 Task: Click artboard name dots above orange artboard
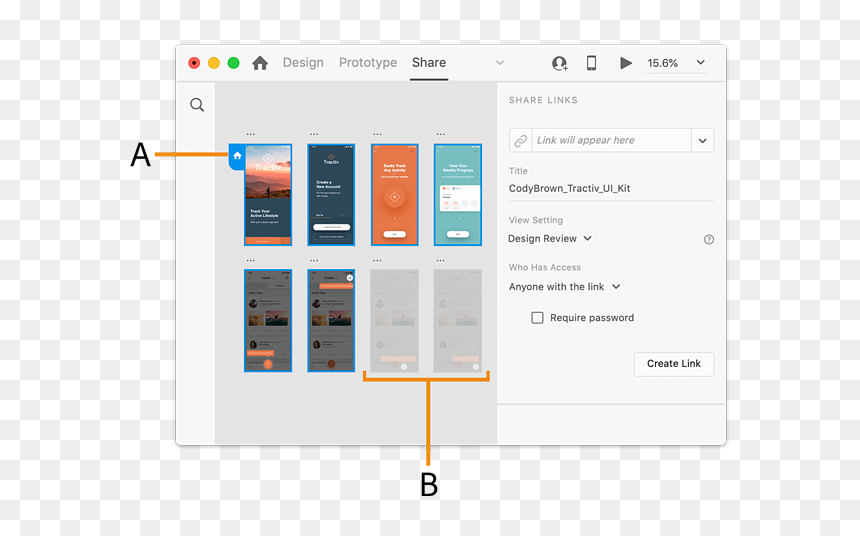pyautogui.click(x=377, y=134)
